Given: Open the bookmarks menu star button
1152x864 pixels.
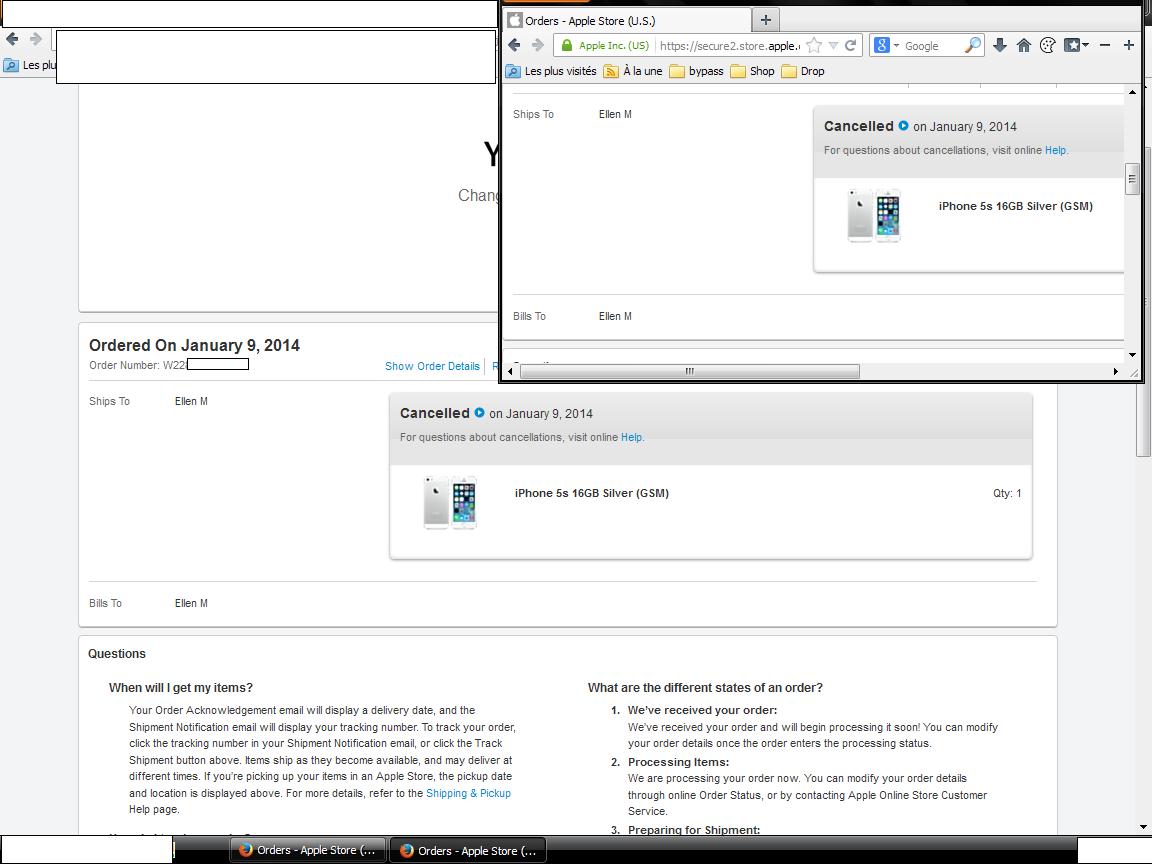Looking at the screenshot, I should [1076, 46].
